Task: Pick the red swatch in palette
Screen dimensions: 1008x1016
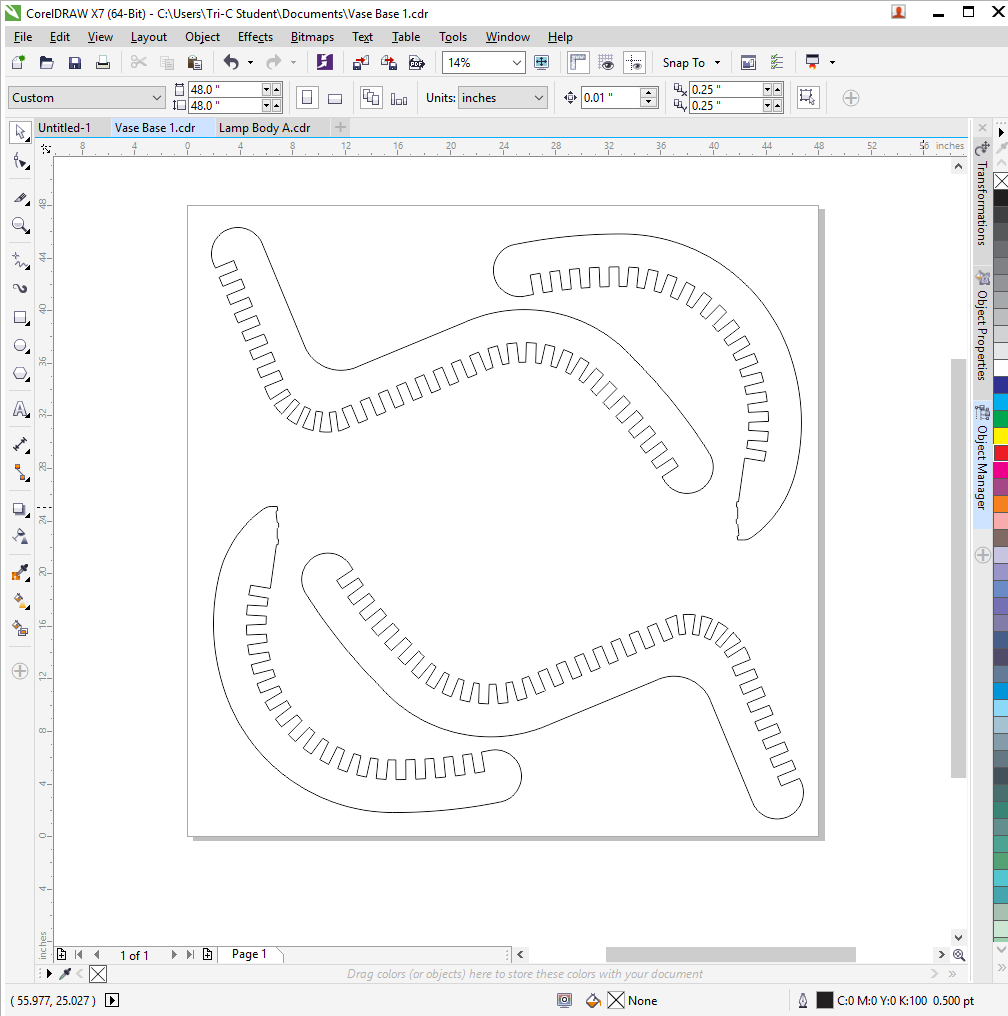Action: (x=1001, y=453)
